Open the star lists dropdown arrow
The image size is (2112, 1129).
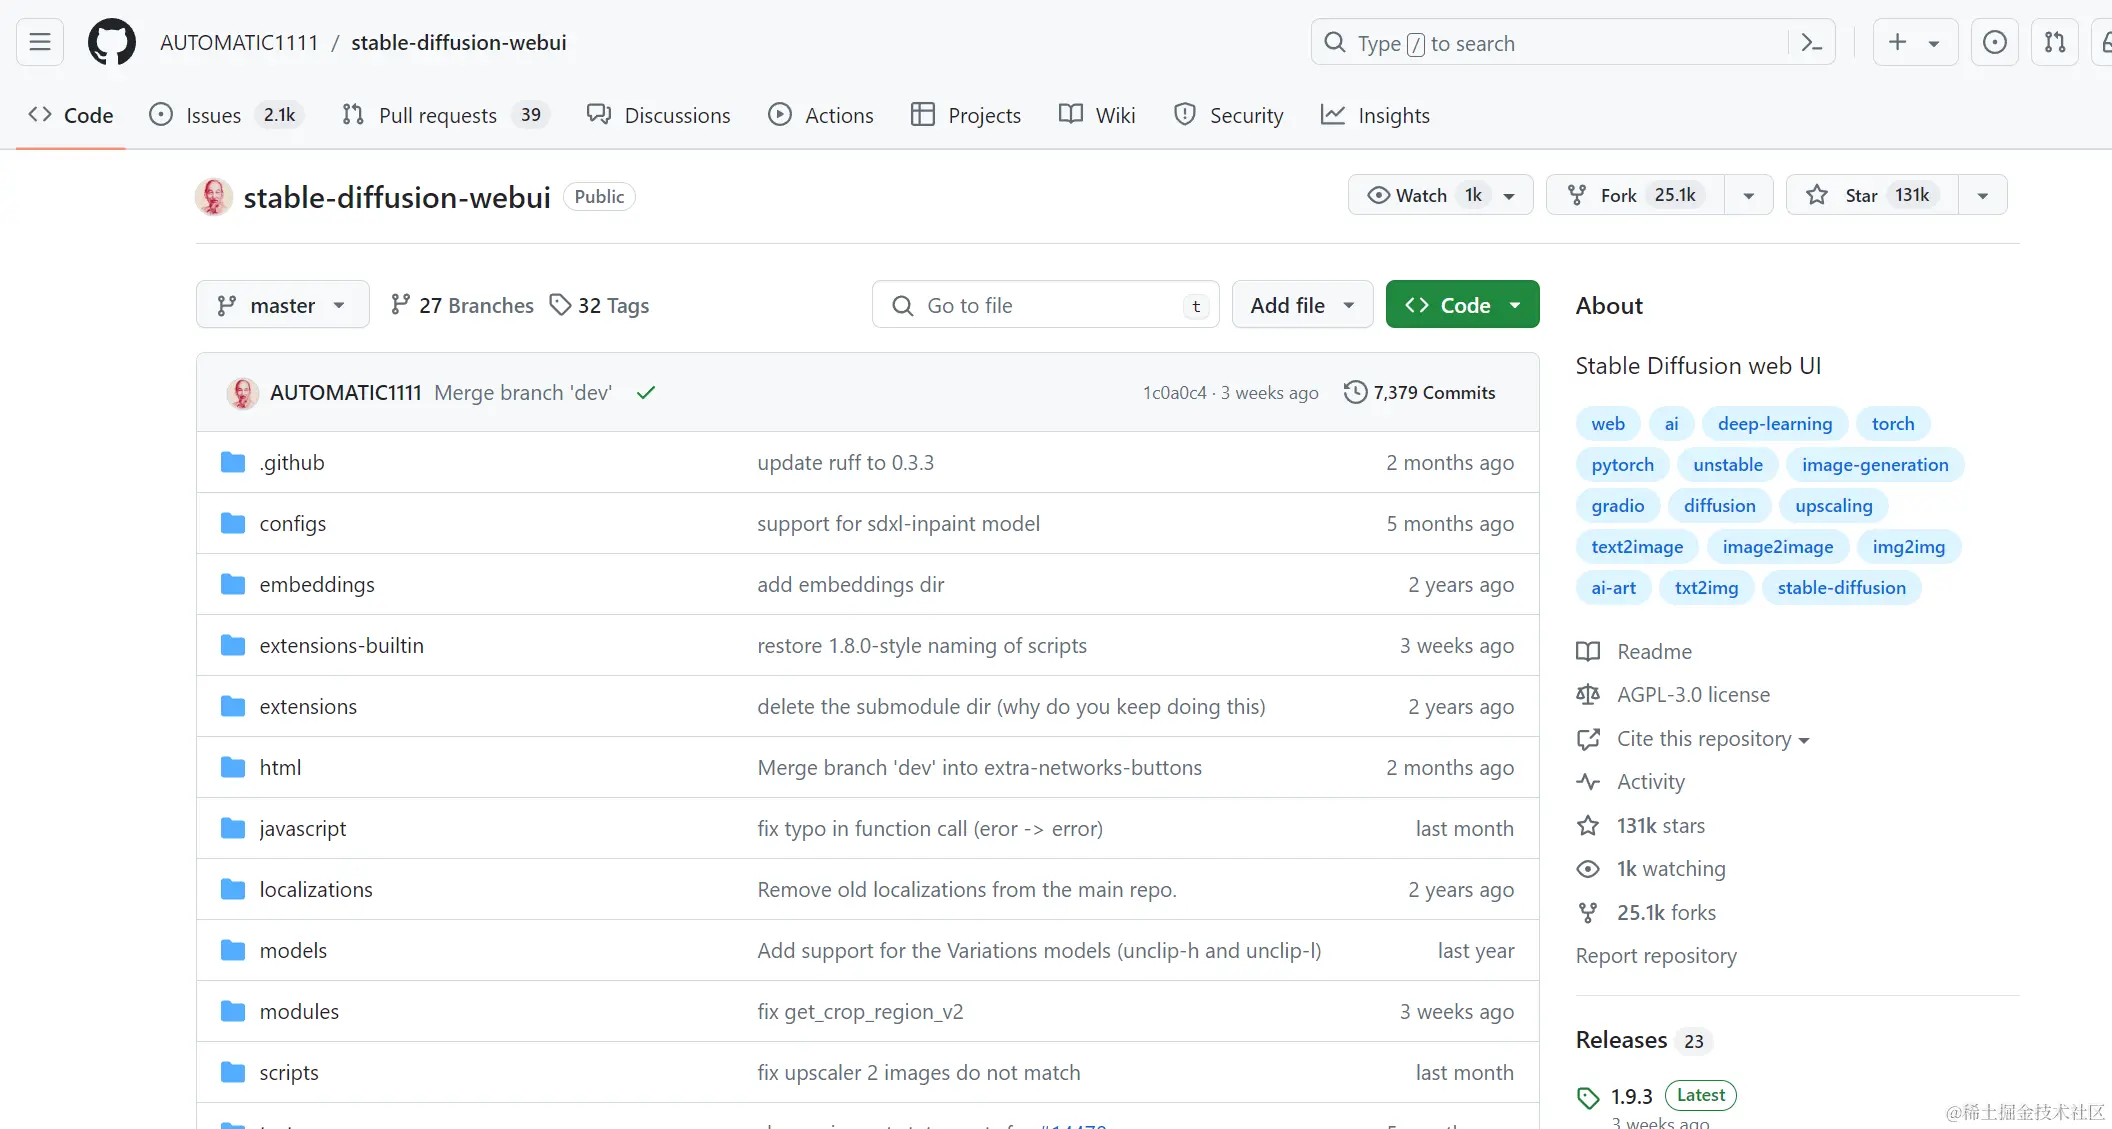[x=1983, y=195]
